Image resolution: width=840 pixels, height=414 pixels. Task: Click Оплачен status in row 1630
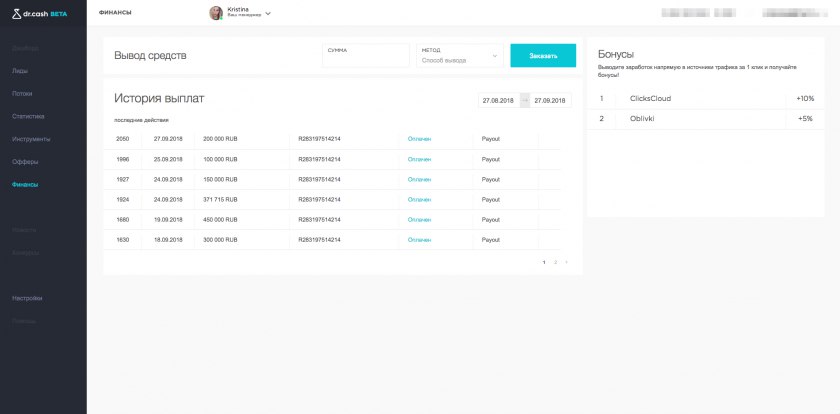(419, 240)
